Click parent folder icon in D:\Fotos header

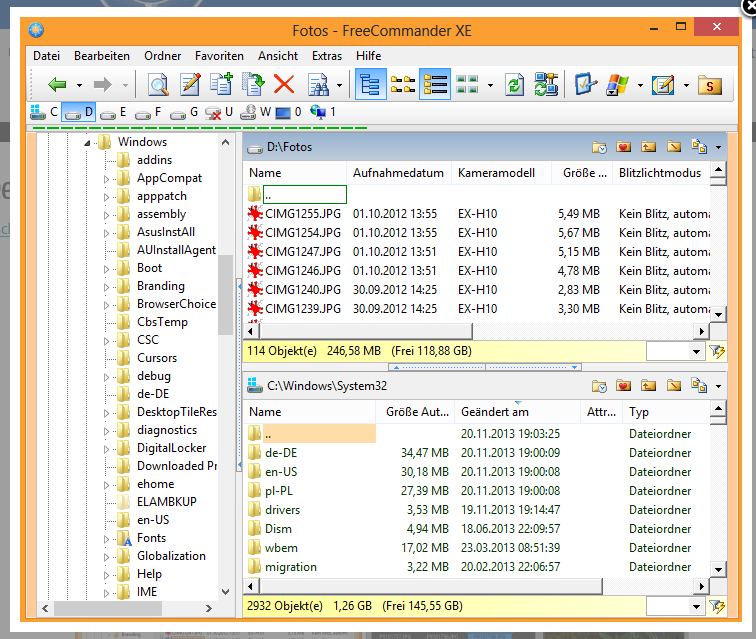click(648, 146)
